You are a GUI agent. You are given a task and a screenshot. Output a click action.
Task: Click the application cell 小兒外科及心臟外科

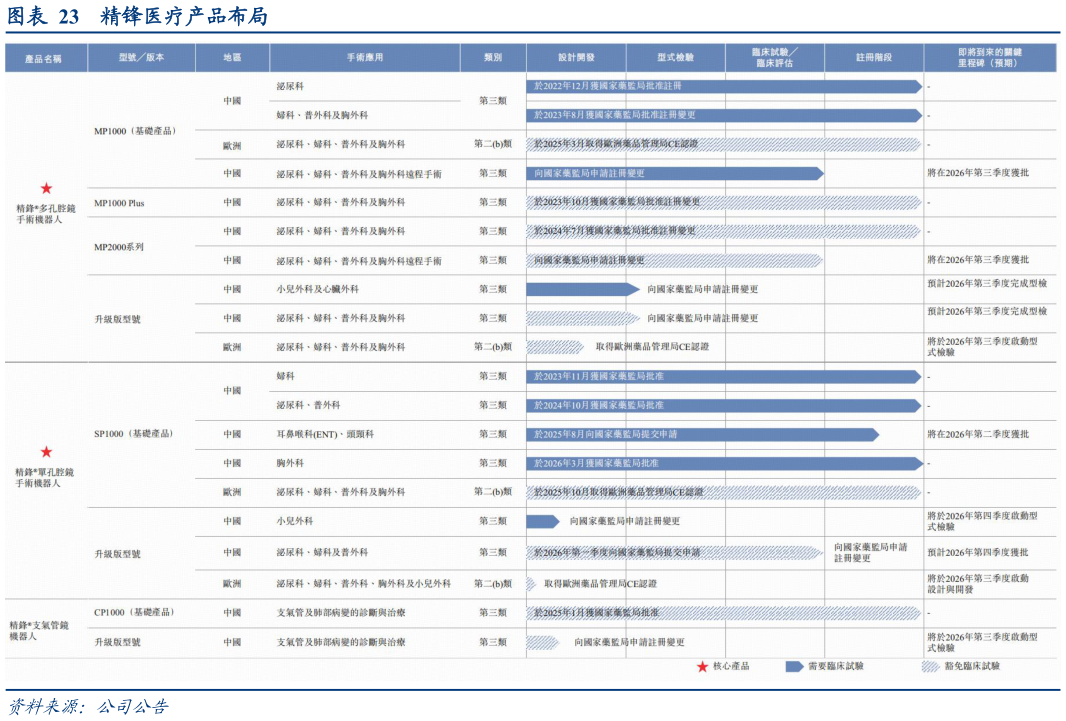point(317,289)
